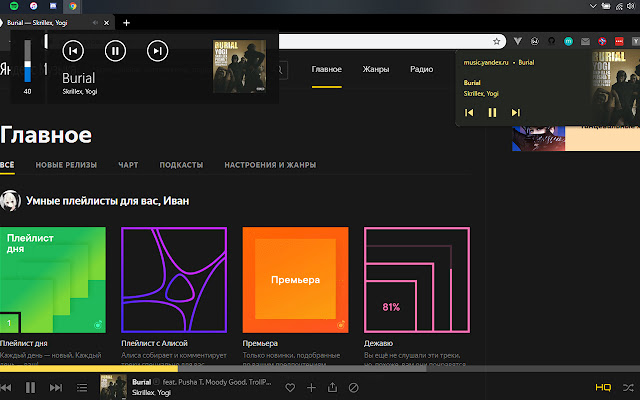The image size is (640, 400).
Task: Switch to the ПОДКАСТЫ tab
Action: tap(181, 165)
